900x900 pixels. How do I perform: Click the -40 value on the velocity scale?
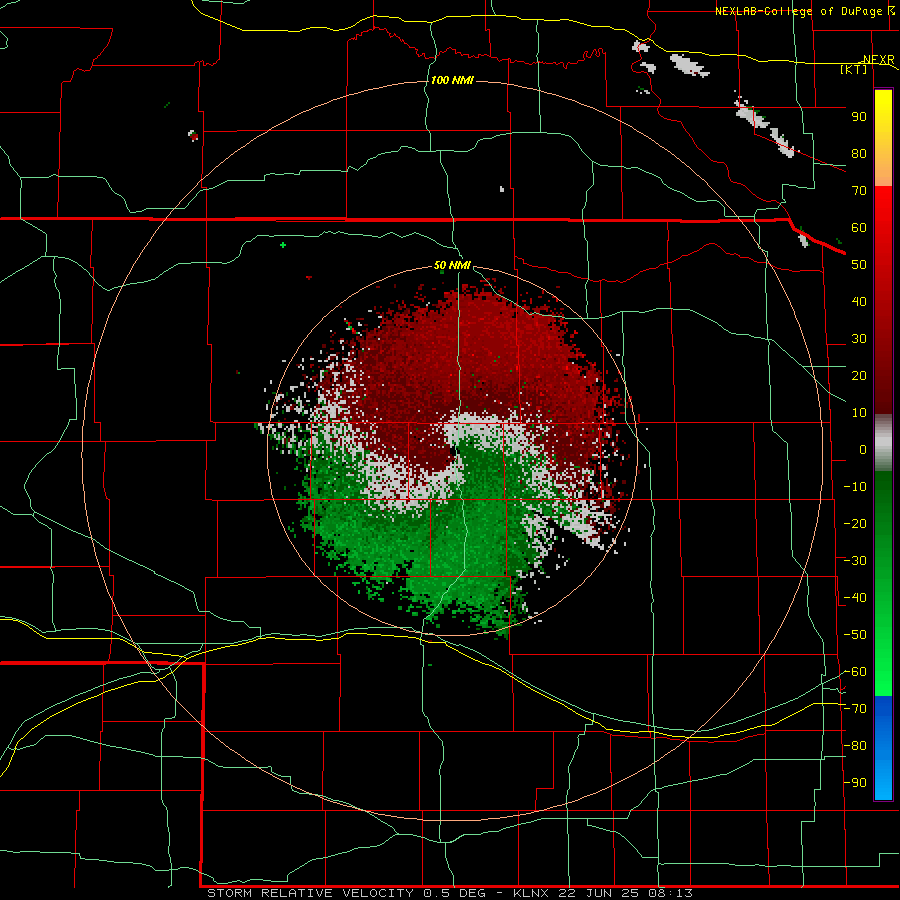pyautogui.click(x=855, y=598)
